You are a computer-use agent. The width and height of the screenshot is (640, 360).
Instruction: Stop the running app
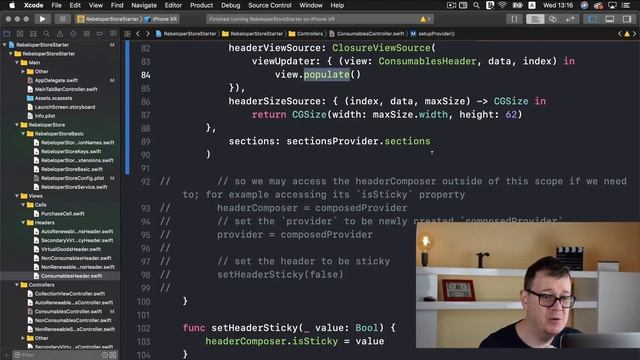pos(62,19)
